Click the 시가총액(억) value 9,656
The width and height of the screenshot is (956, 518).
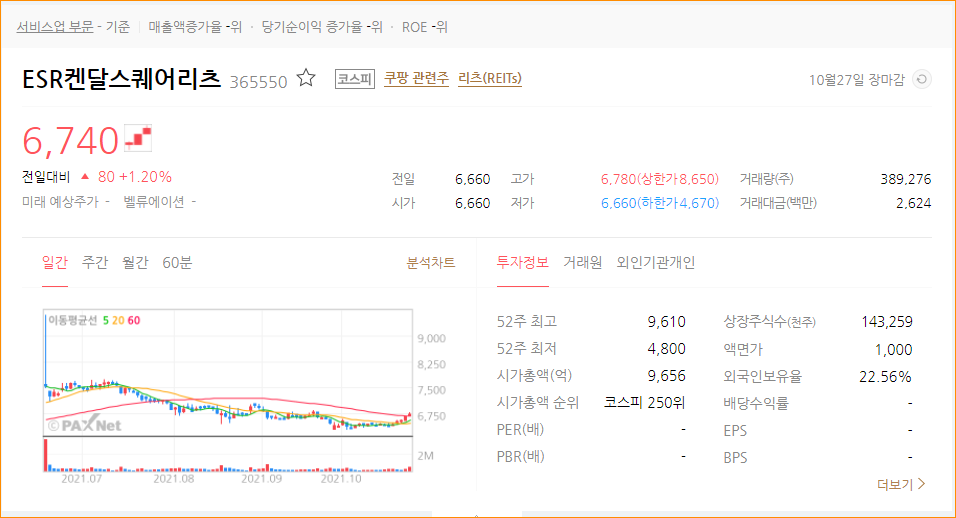[666, 375]
